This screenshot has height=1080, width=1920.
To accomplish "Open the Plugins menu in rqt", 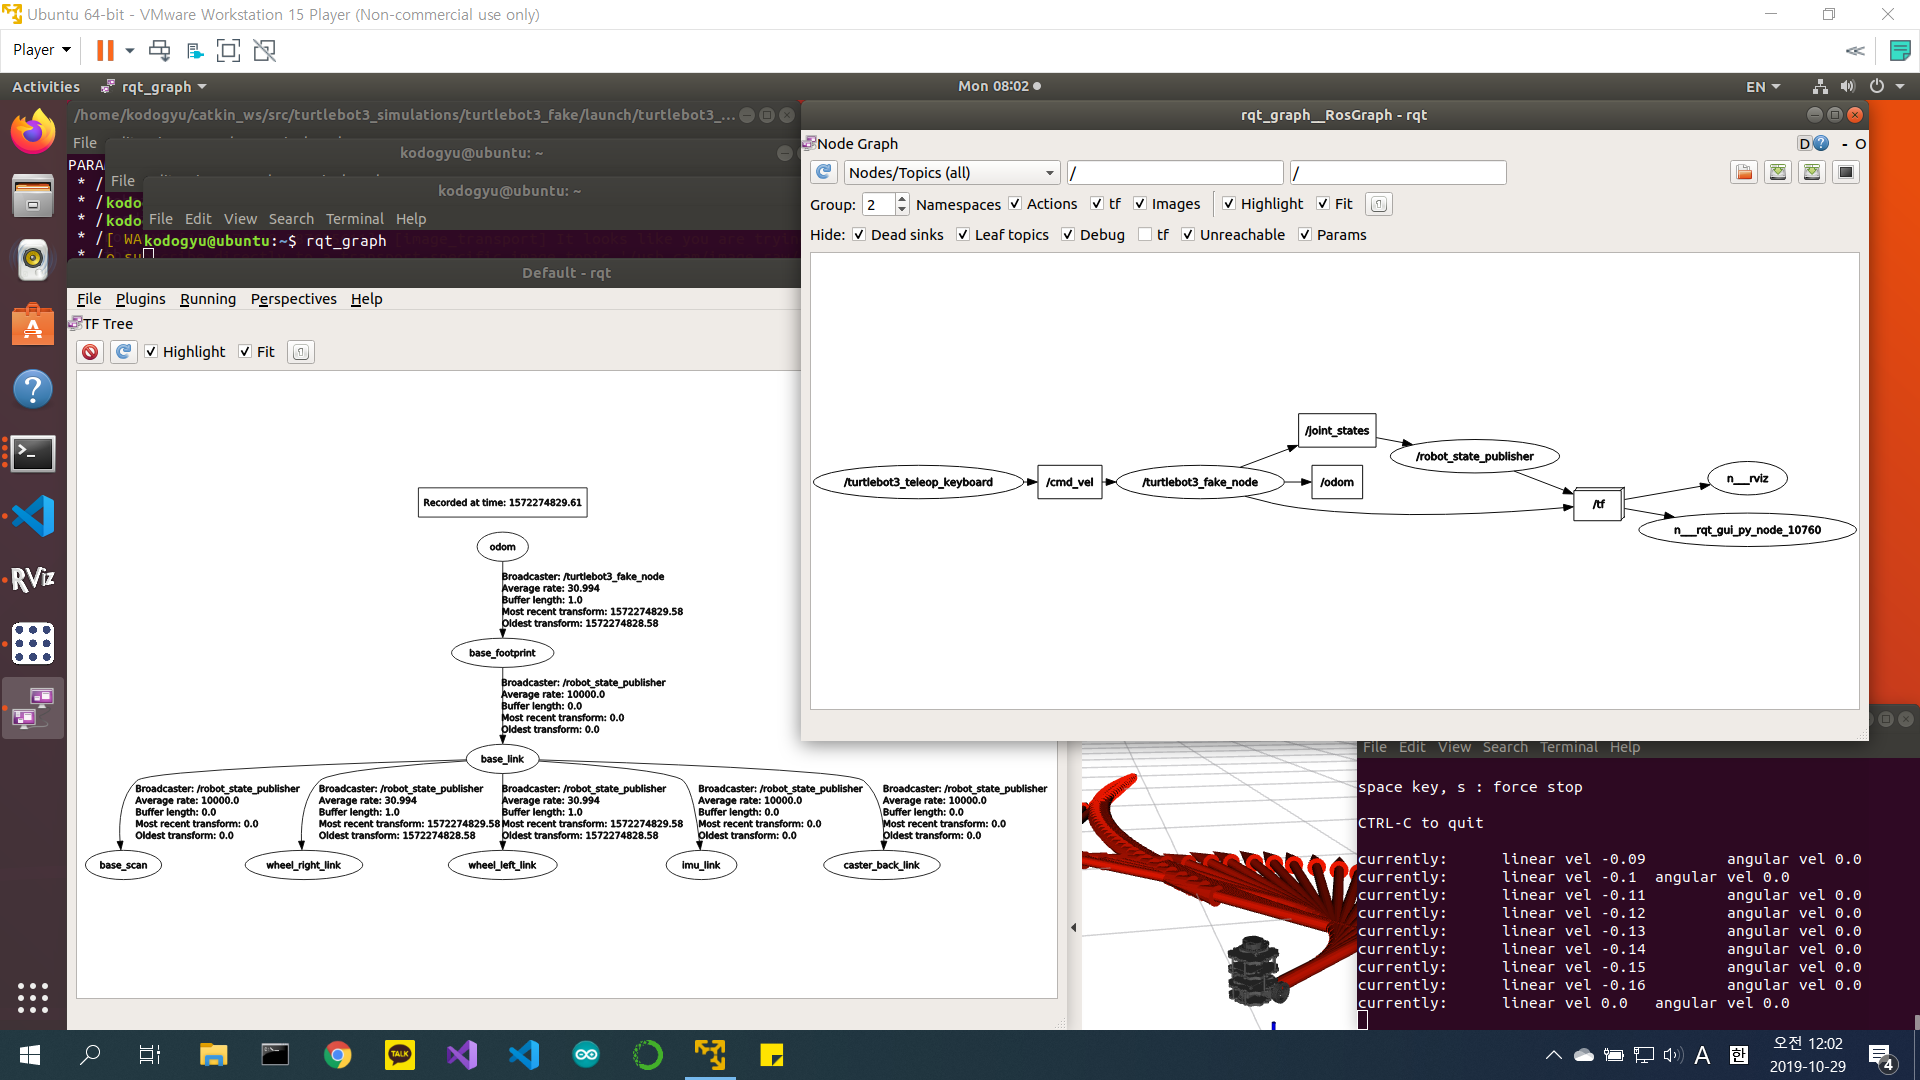I will click(140, 299).
